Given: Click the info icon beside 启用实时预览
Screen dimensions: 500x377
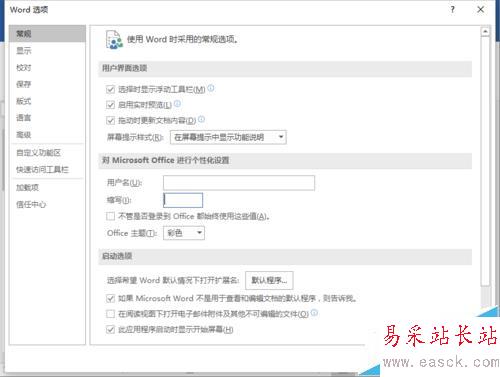Looking at the screenshot, I should click(x=177, y=104).
